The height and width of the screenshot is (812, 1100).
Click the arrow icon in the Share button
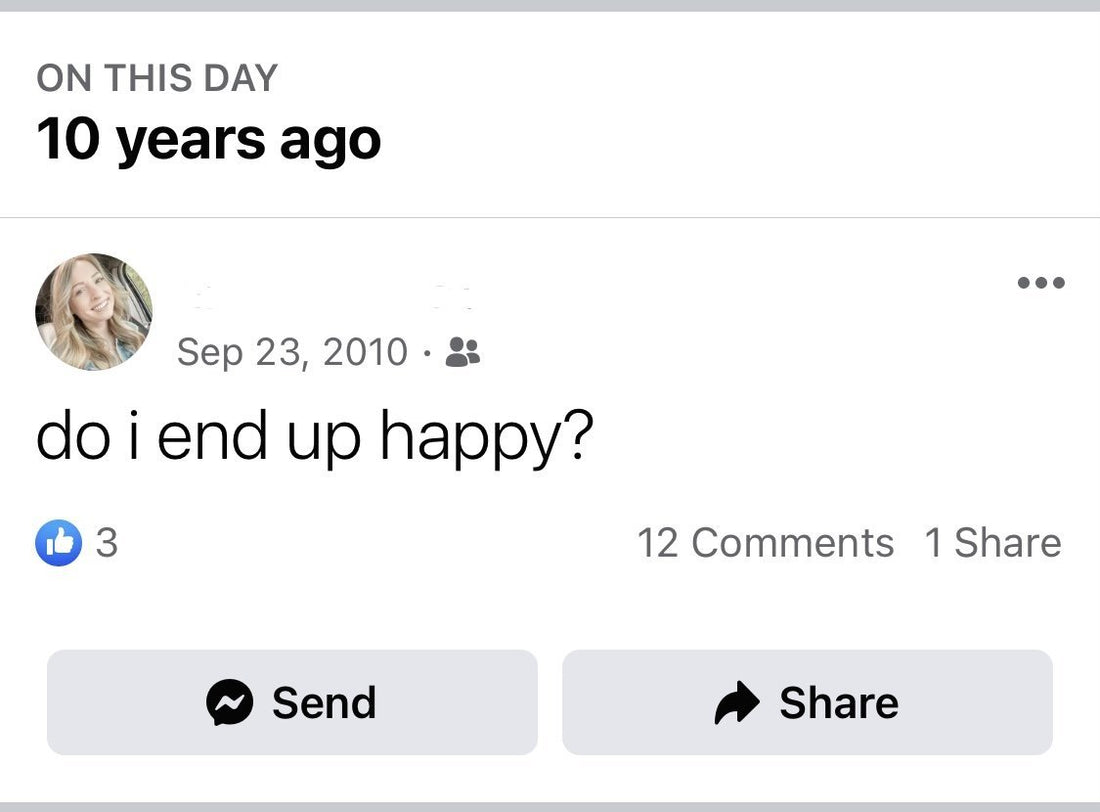click(738, 703)
